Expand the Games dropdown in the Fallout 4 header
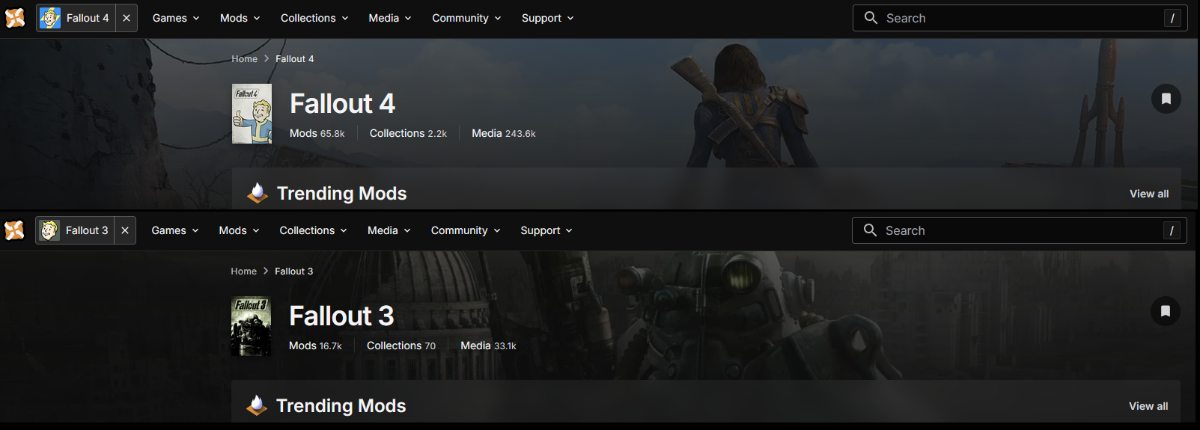The height and width of the screenshot is (430, 1200). click(175, 18)
